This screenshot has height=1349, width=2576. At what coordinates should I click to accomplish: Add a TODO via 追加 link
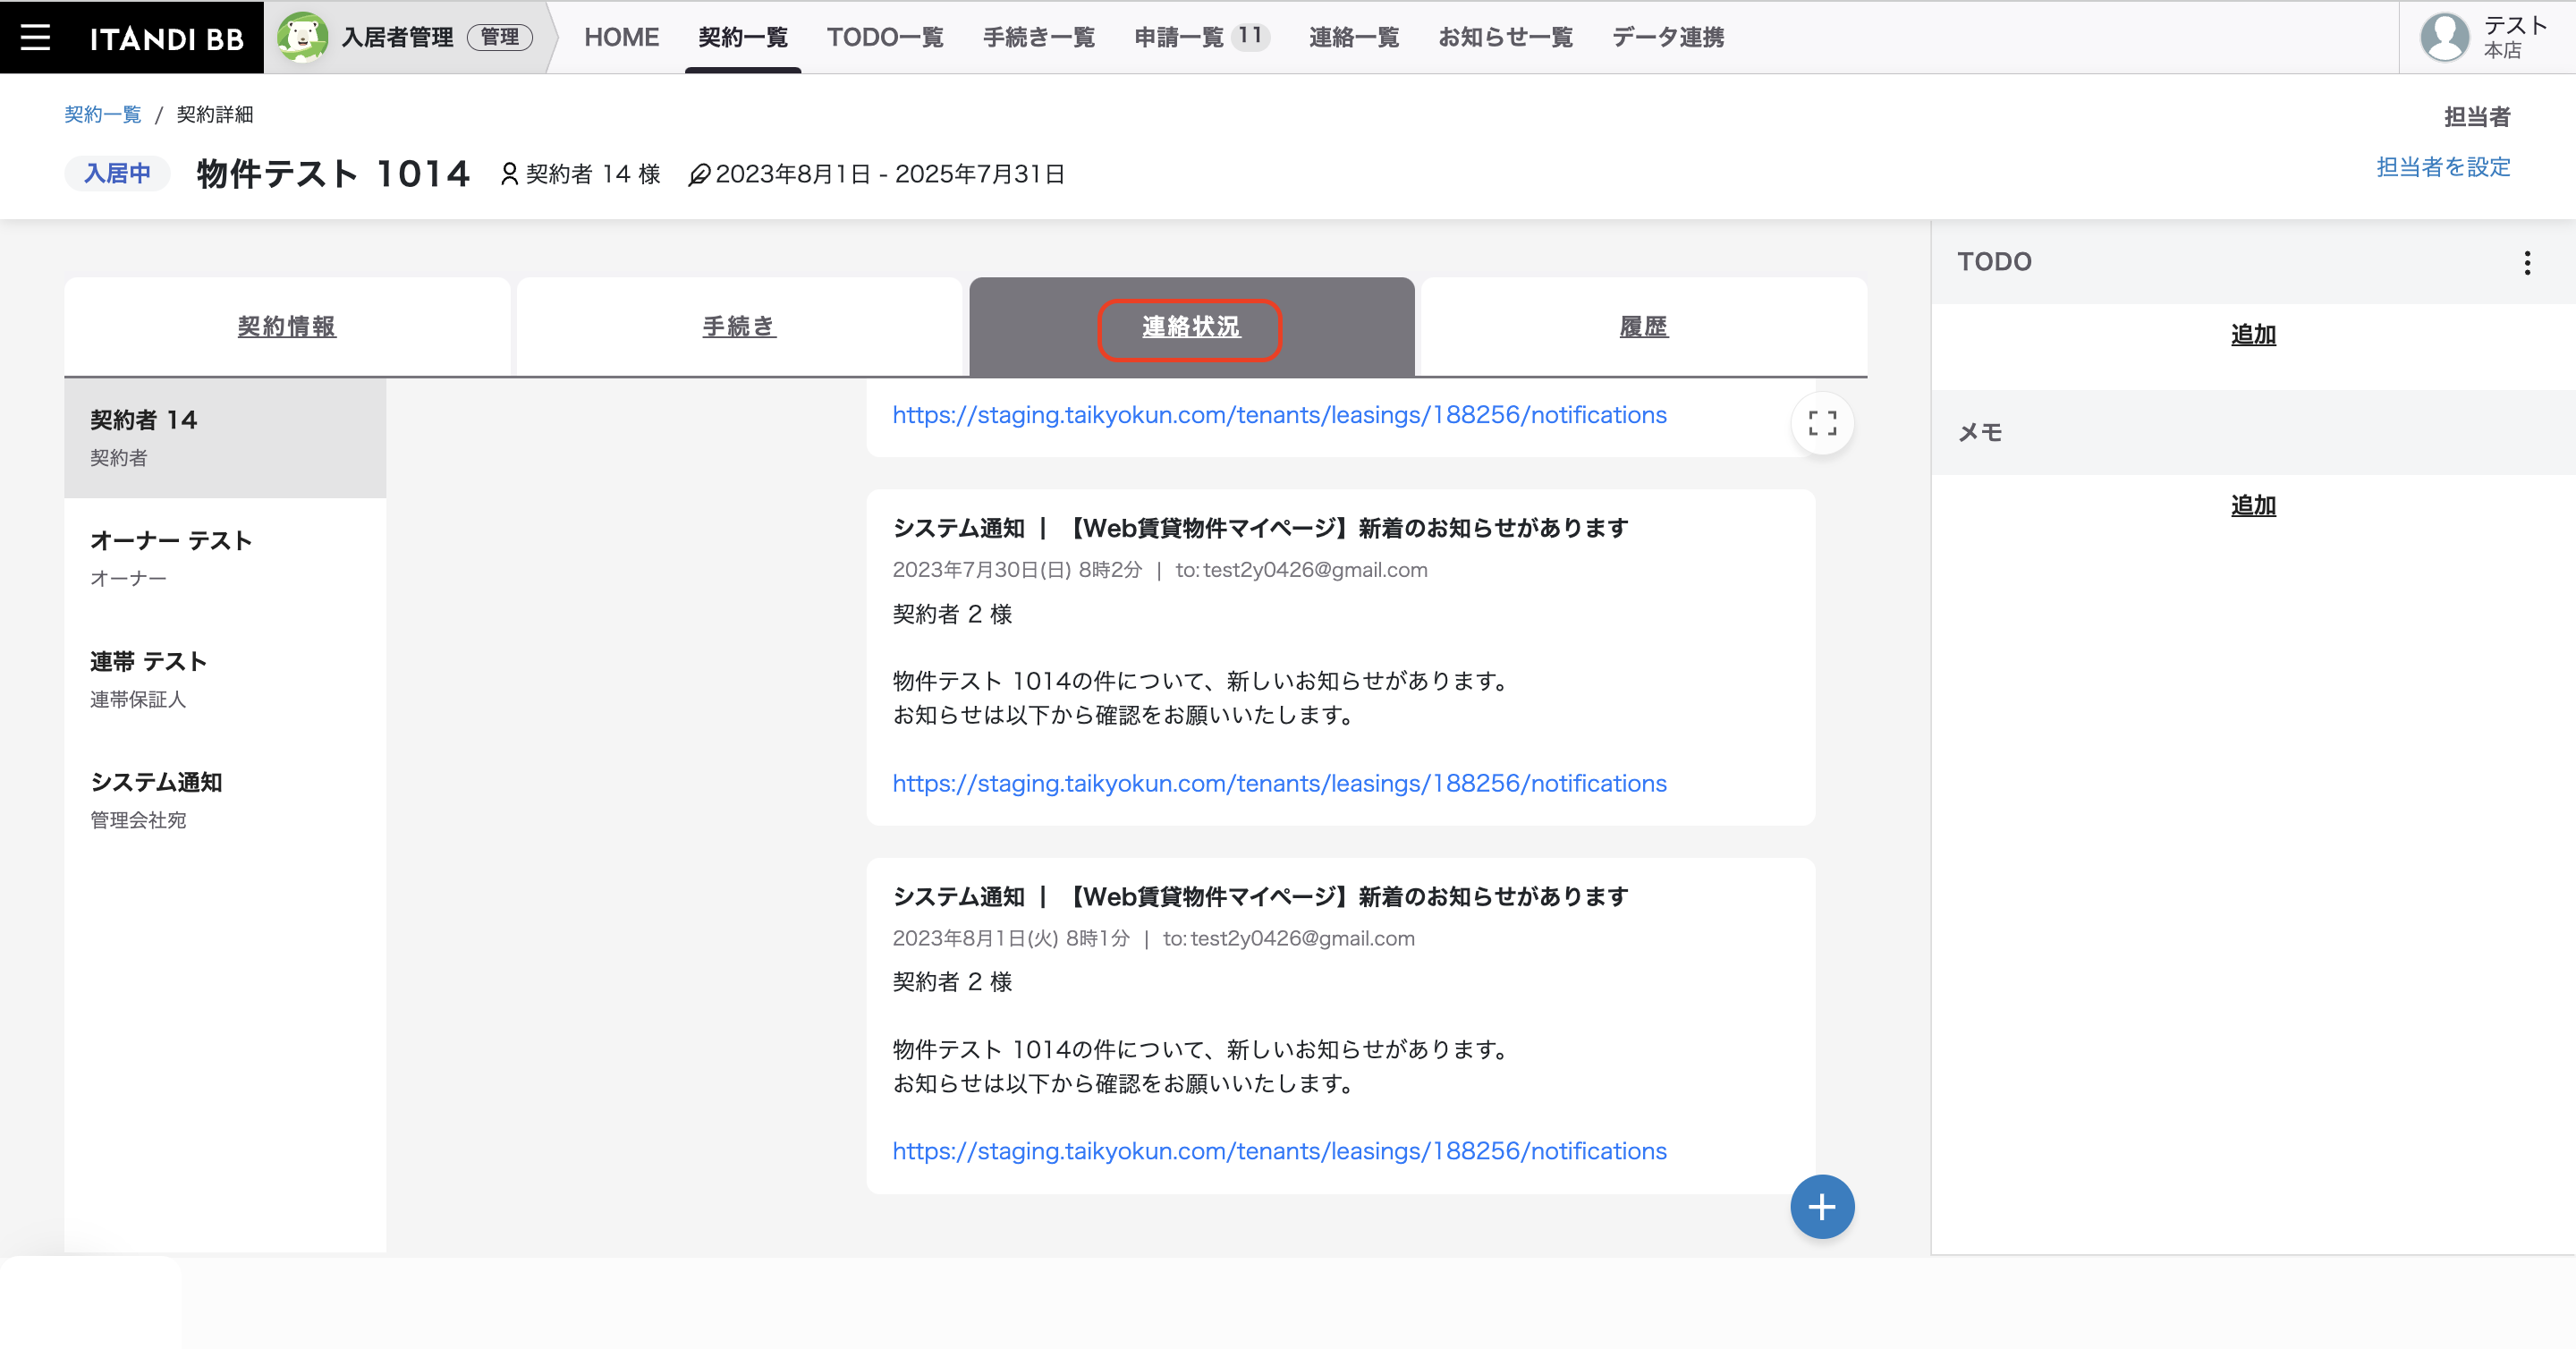tap(2253, 335)
